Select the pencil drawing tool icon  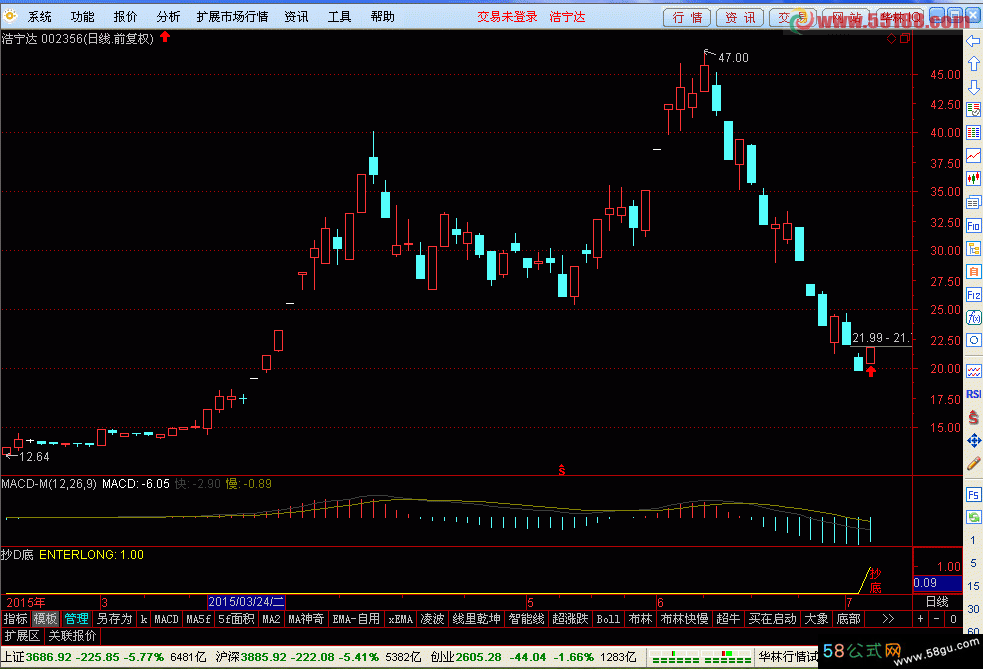[x=973, y=463]
